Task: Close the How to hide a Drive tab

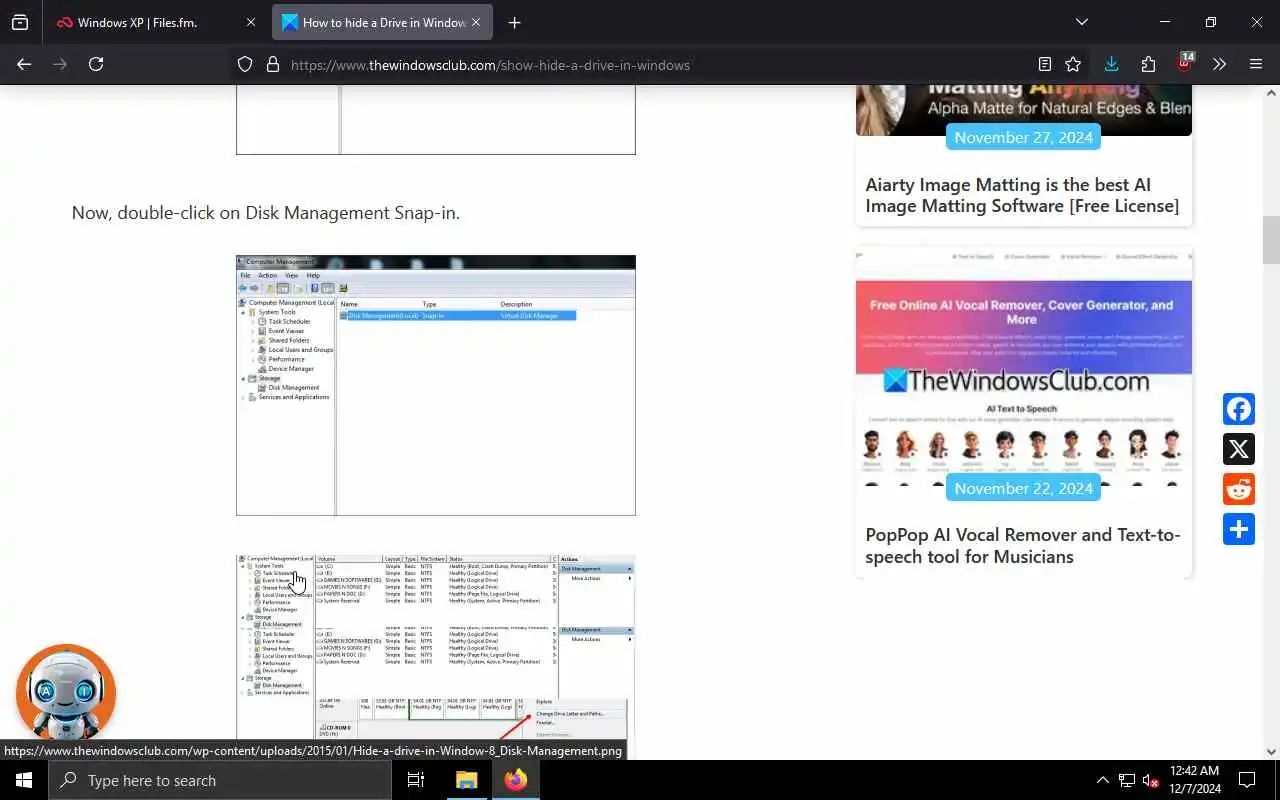Action: tap(476, 22)
